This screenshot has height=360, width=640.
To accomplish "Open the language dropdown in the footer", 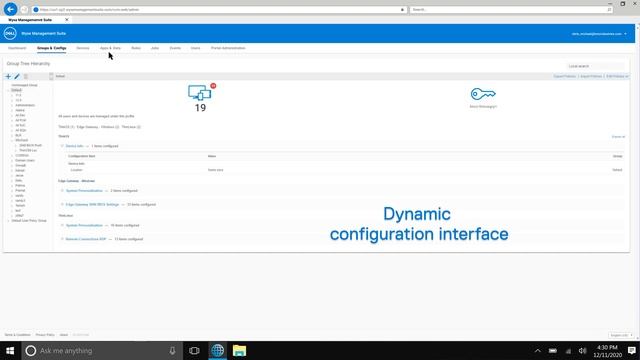I will [x=621, y=336].
